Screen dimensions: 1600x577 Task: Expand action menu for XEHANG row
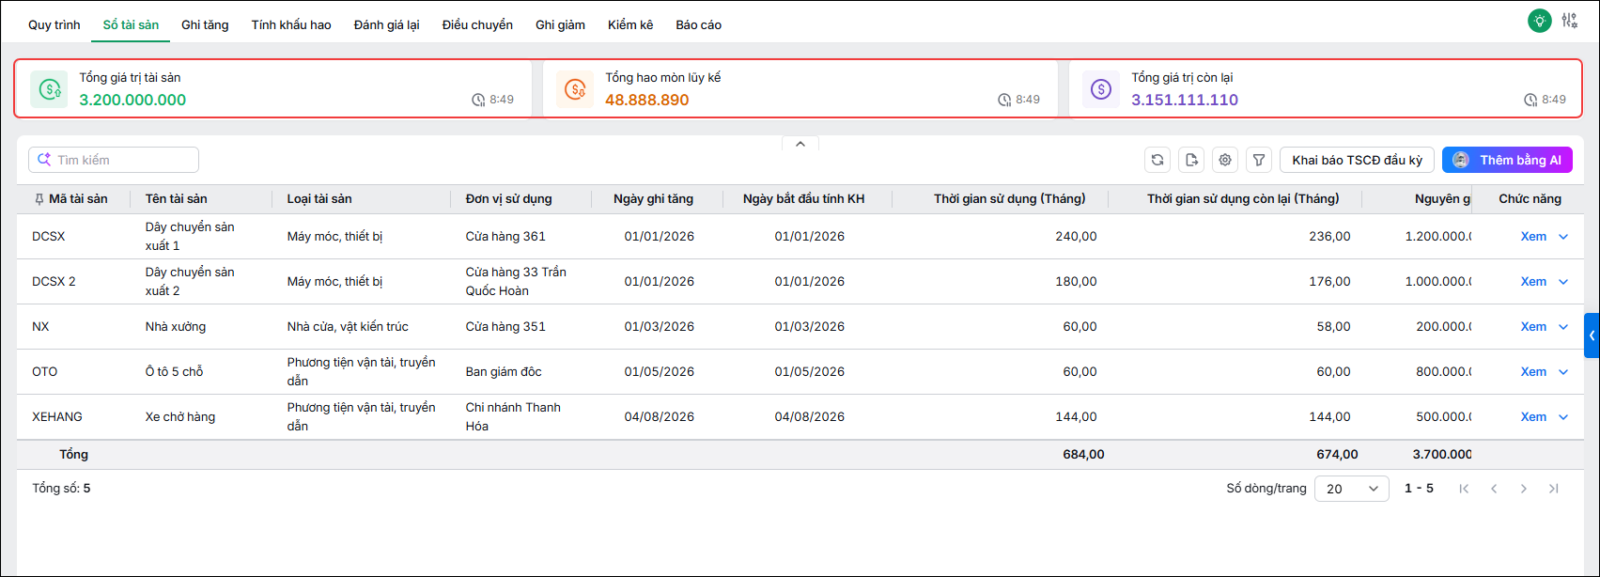click(x=1563, y=417)
